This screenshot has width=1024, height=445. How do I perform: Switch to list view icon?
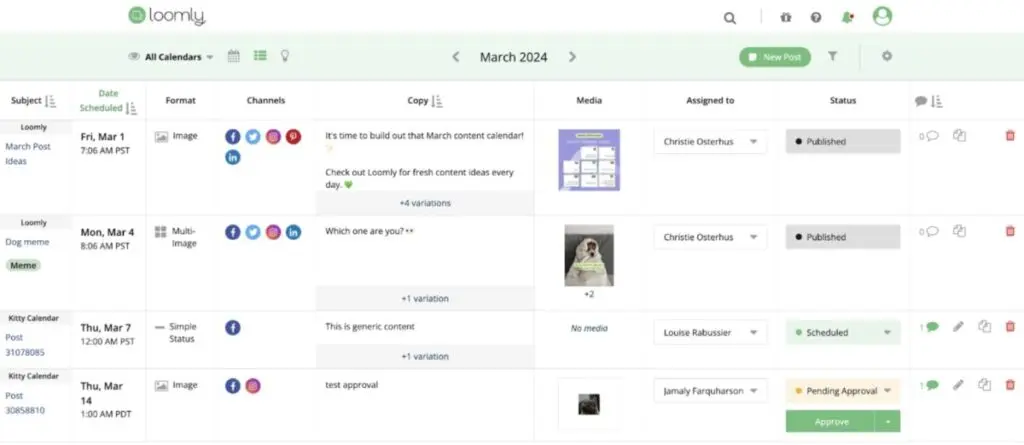260,57
